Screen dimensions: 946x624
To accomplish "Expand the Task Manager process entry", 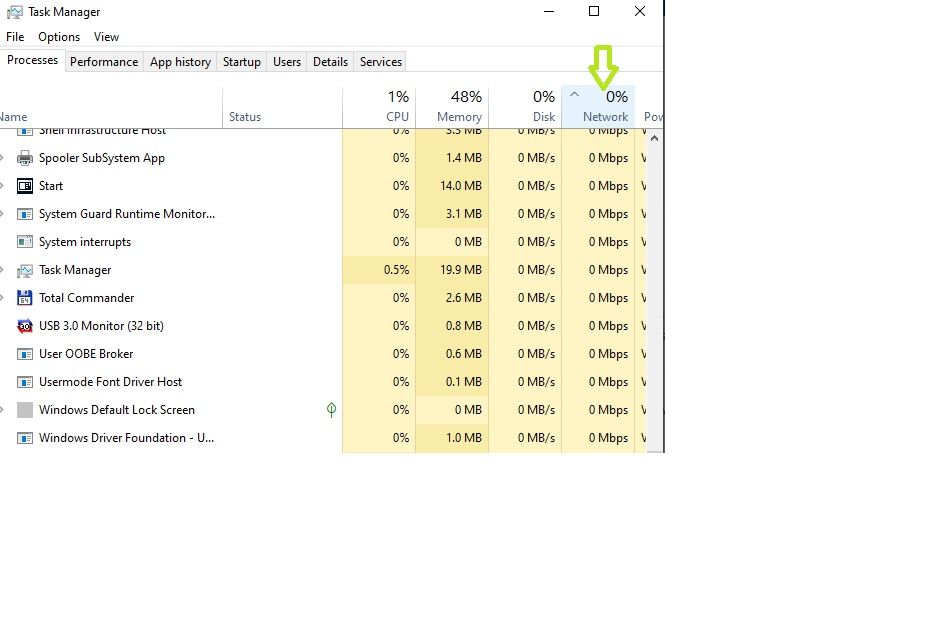I will pos(2,270).
